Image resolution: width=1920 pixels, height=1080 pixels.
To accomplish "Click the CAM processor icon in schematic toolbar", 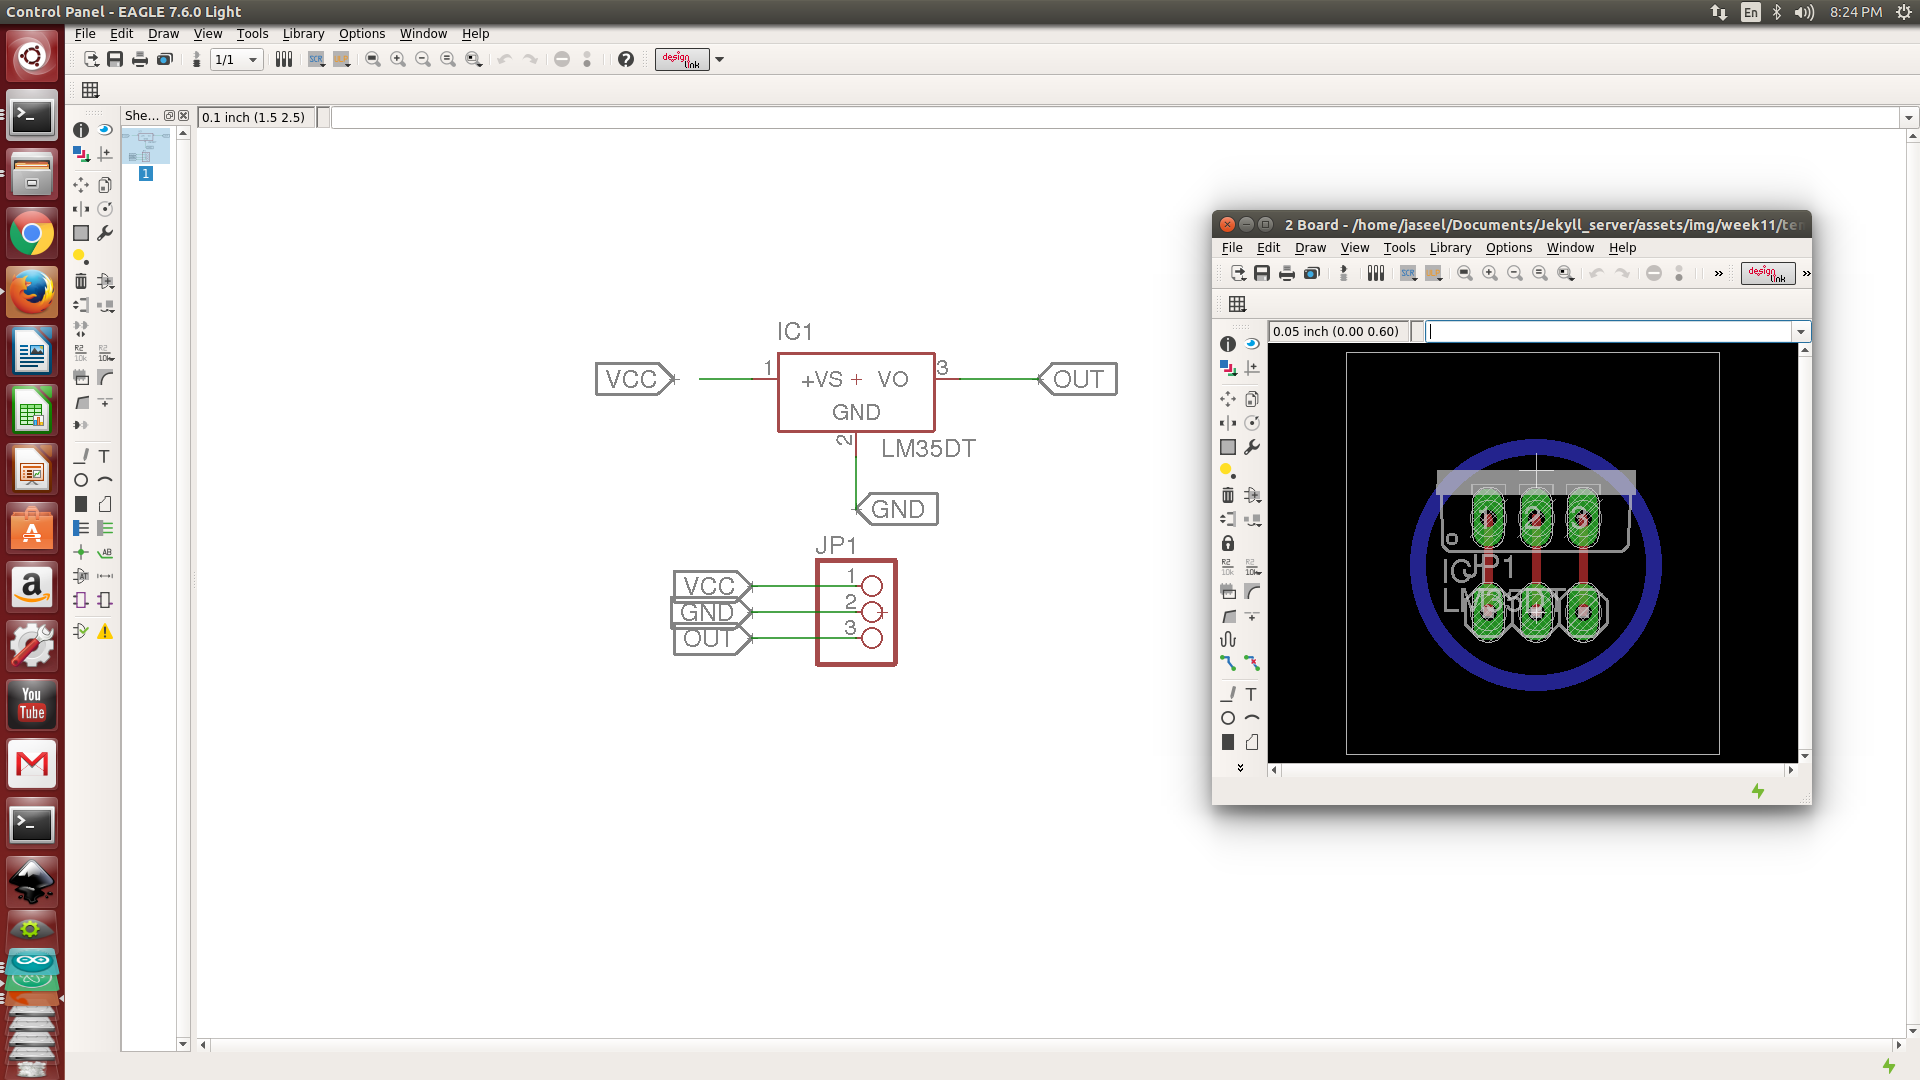I will tap(165, 59).
